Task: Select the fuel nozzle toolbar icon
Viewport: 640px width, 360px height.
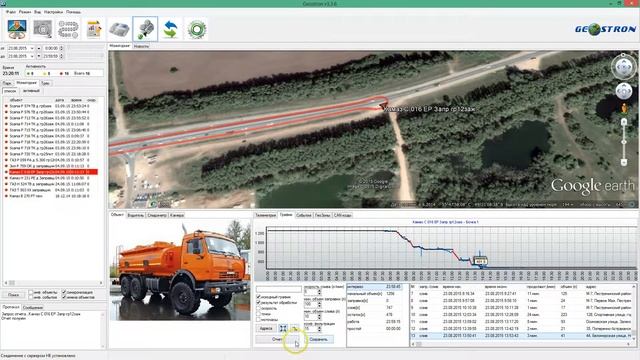Action: [145, 29]
